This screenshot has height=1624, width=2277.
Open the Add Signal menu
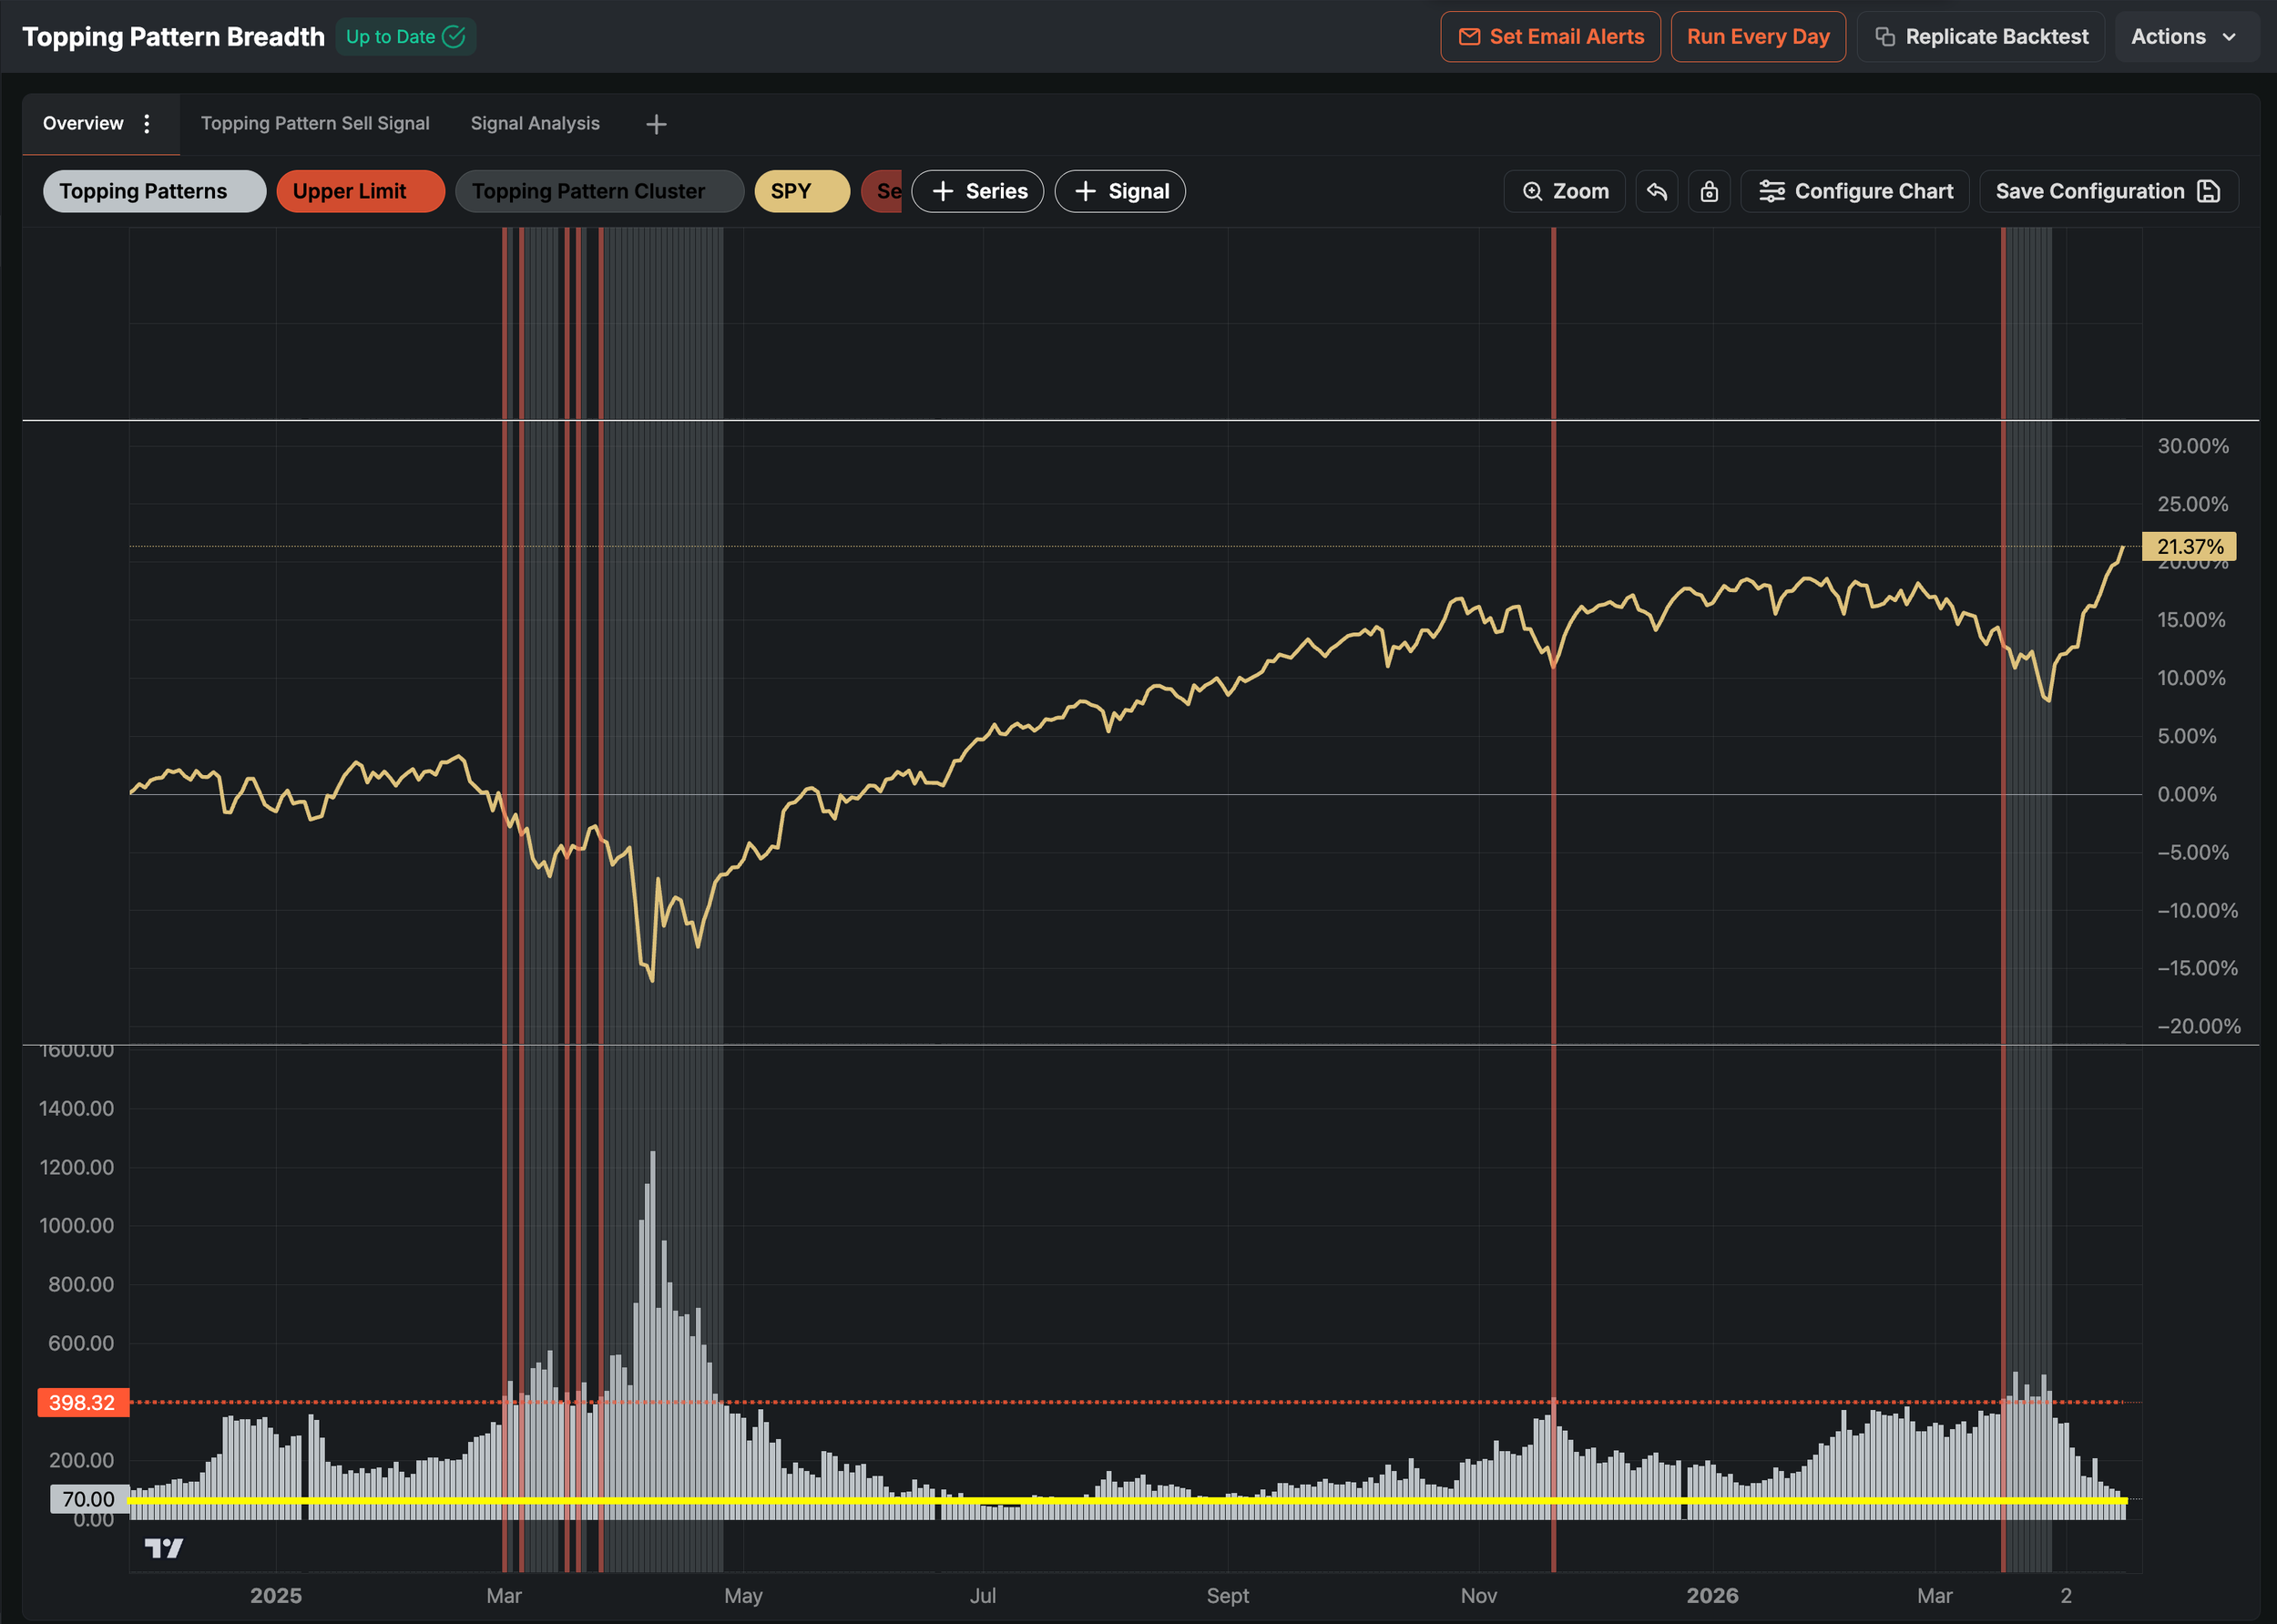1120,191
